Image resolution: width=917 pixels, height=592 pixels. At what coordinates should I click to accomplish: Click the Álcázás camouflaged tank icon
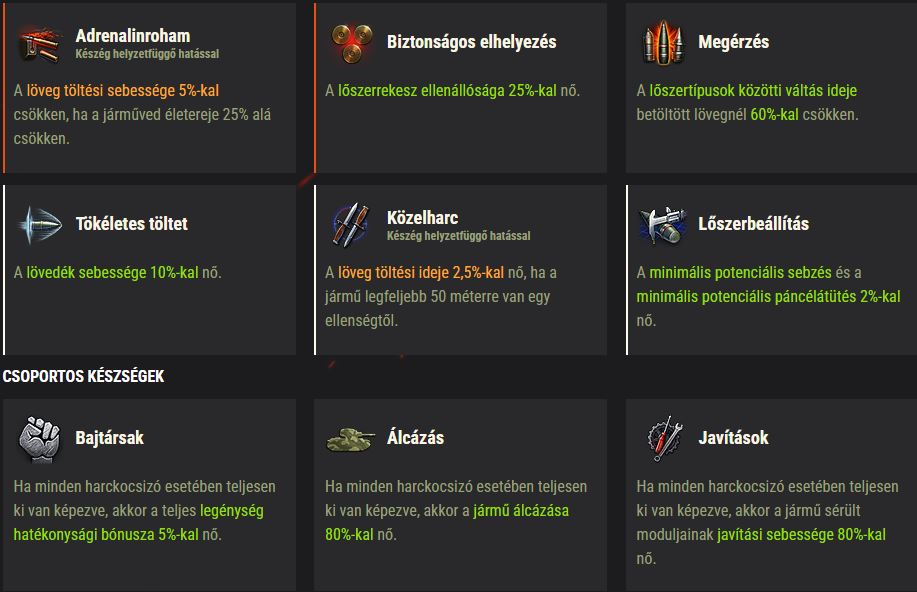pyautogui.click(x=350, y=440)
